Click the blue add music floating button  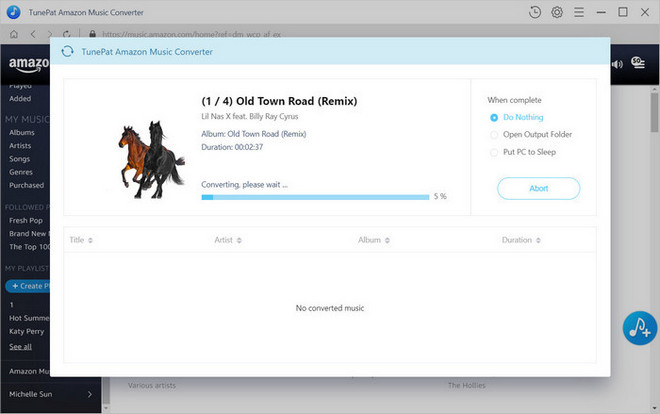click(x=640, y=328)
